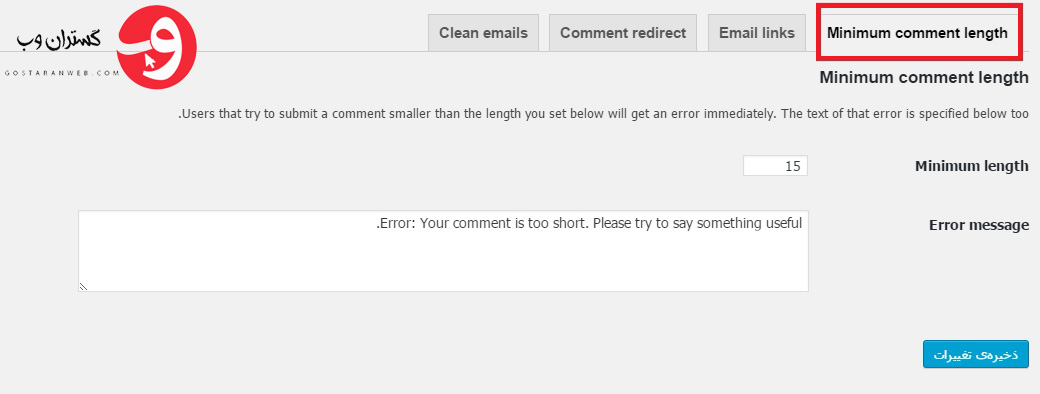The height and width of the screenshot is (394, 1040).
Task: Click the Error message field label
Action: click(x=979, y=225)
